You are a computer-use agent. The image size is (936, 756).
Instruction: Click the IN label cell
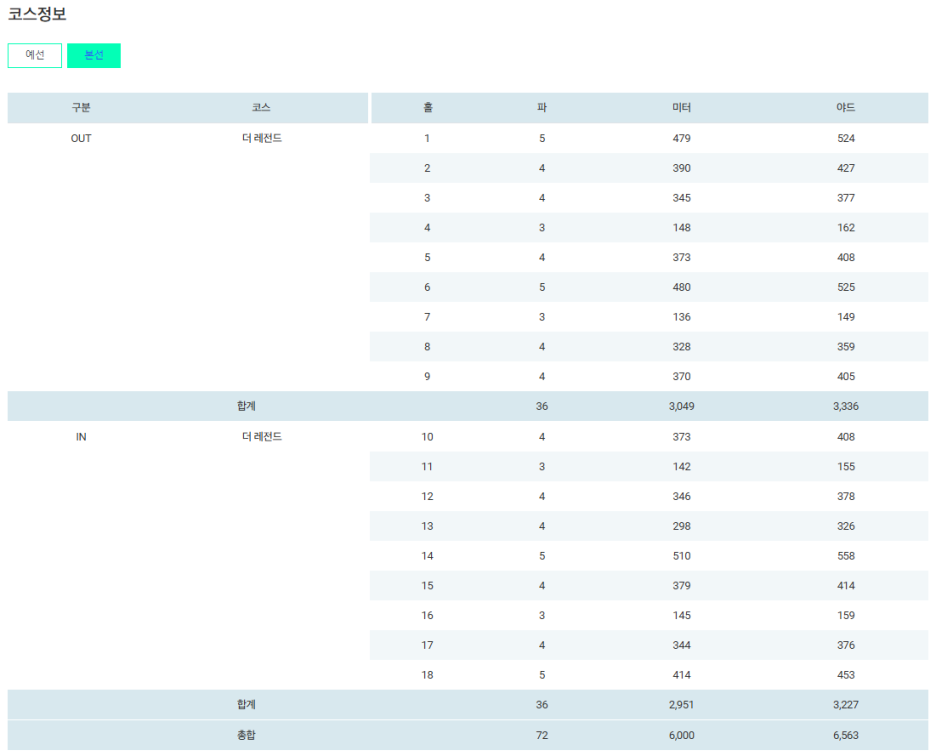81,437
